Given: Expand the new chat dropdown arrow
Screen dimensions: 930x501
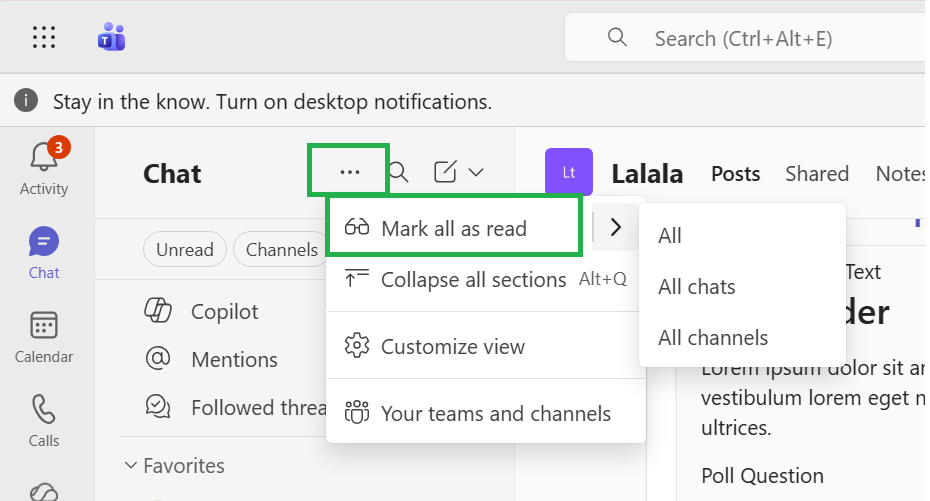Looking at the screenshot, I should click(476, 172).
